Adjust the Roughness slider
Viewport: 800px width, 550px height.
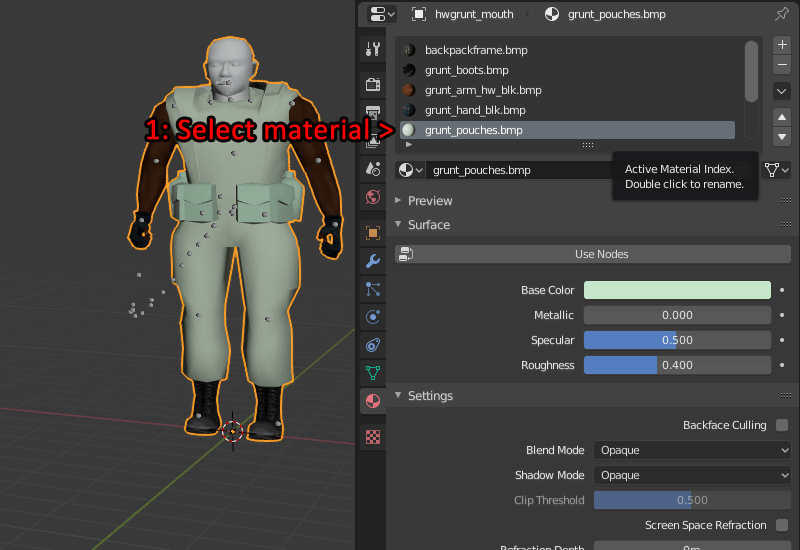(677, 365)
